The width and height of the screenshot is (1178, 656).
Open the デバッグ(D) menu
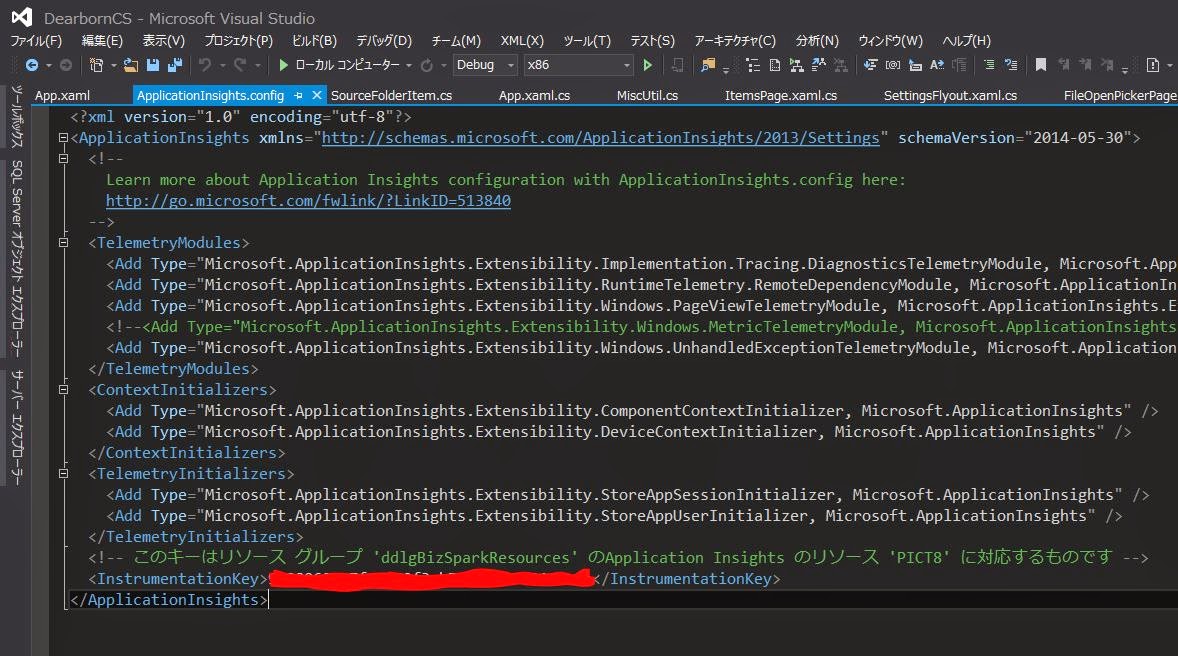(384, 41)
